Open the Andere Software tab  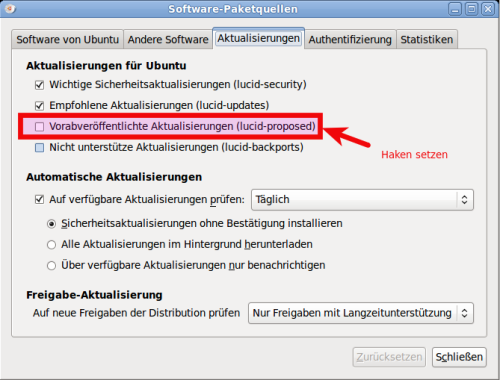coord(168,39)
